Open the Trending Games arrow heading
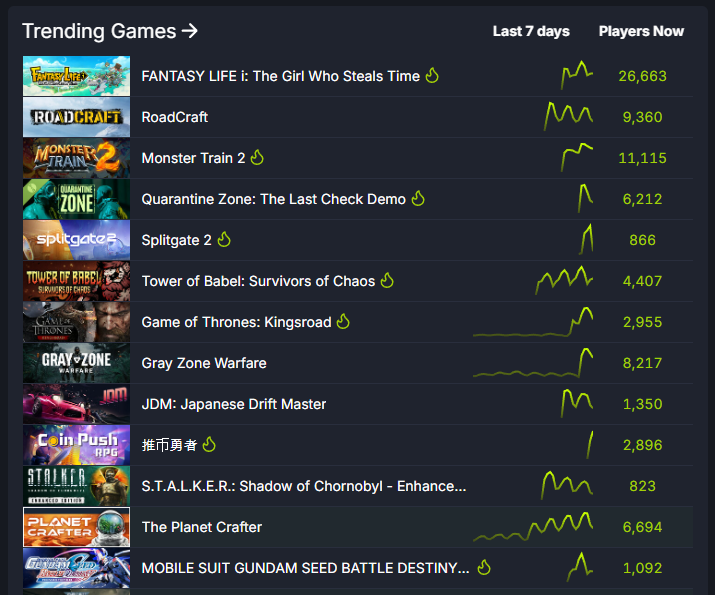This screenshot has height=595, width=715. click(110, 31)
